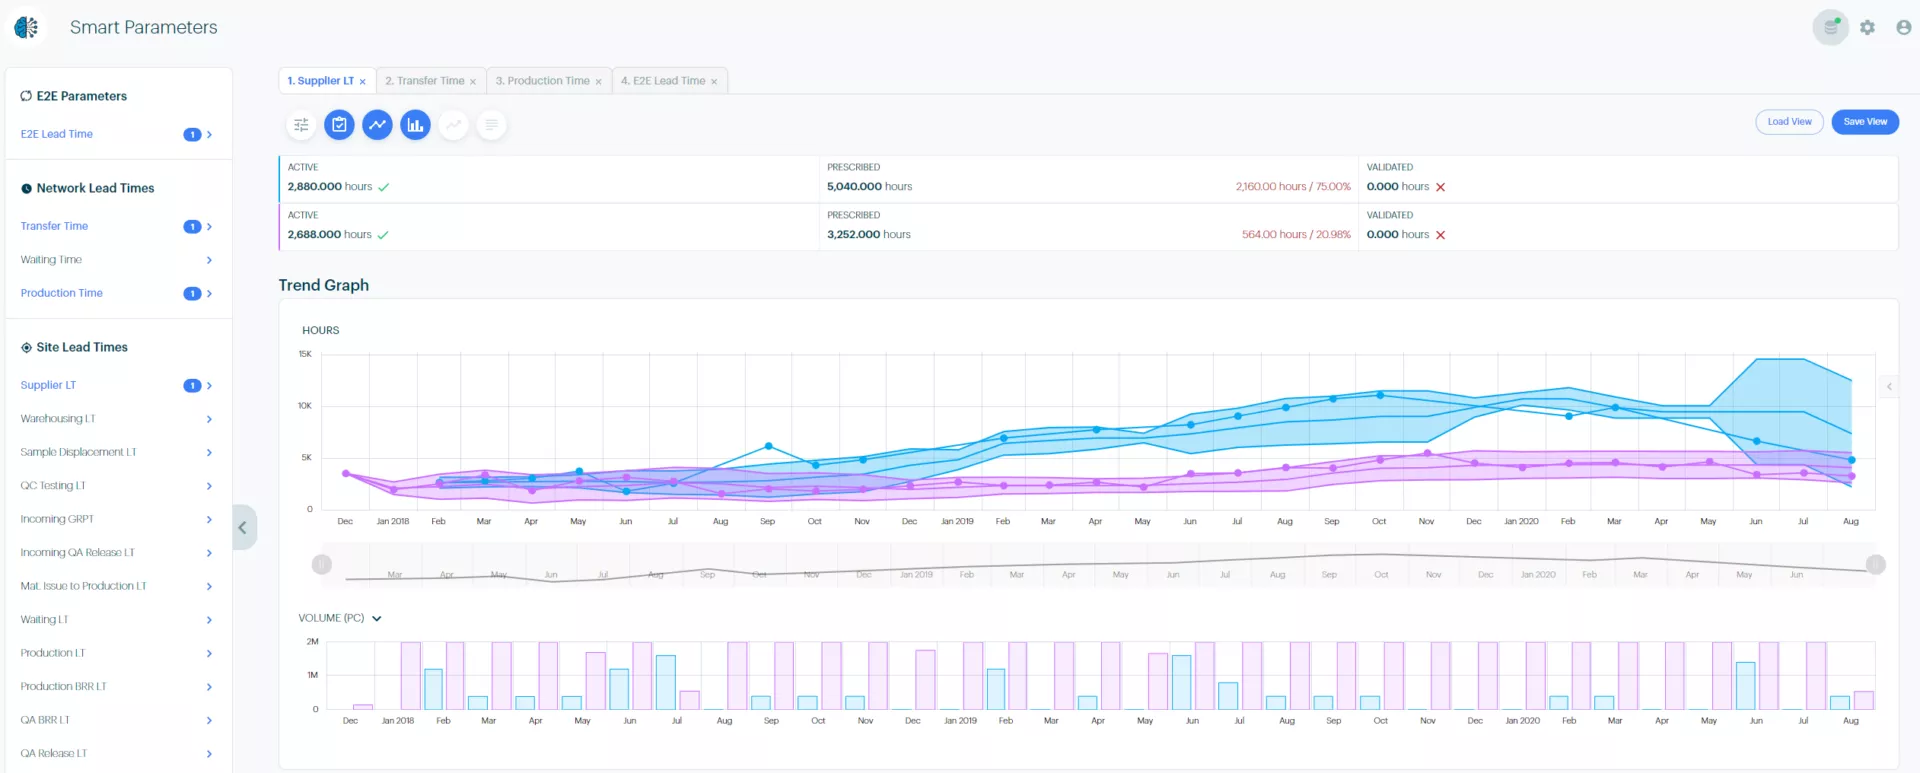This screenshot has height=773, width=1920.
Task: Grab the right range slider handle
Action: [1876, 564]
